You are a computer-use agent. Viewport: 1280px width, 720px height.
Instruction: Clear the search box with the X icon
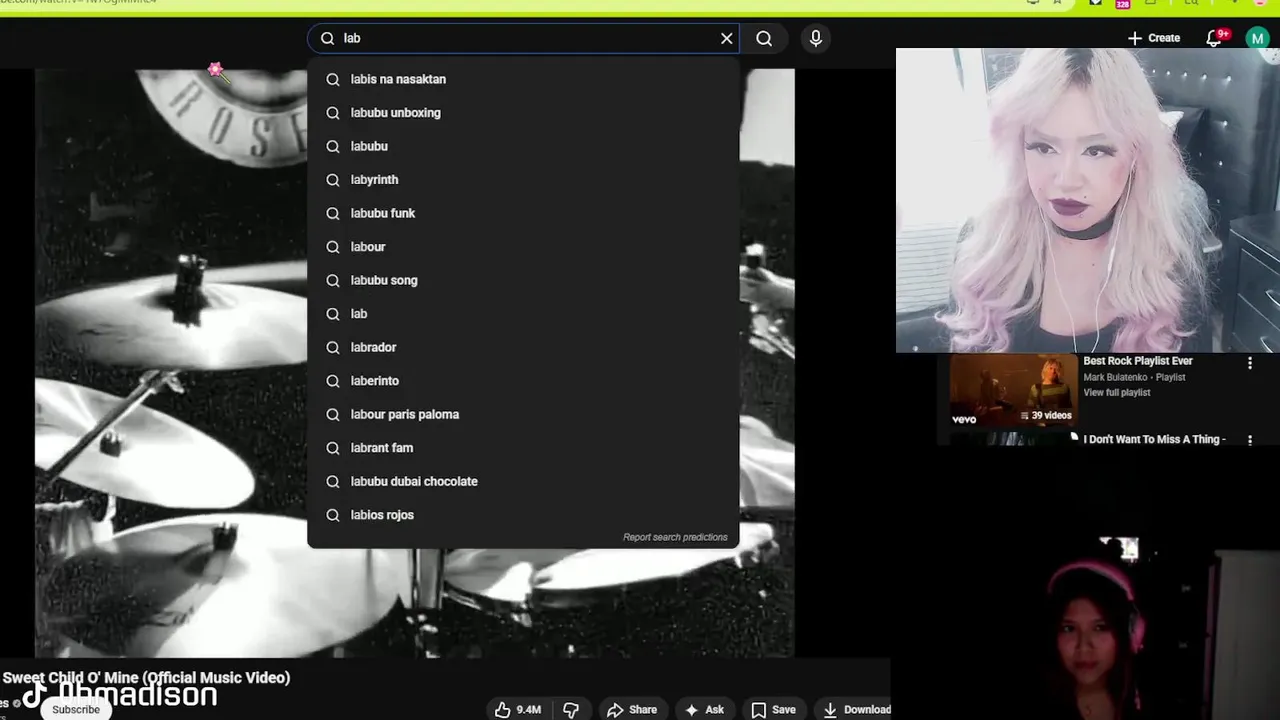pyautogui.click(x=727, y=38)
